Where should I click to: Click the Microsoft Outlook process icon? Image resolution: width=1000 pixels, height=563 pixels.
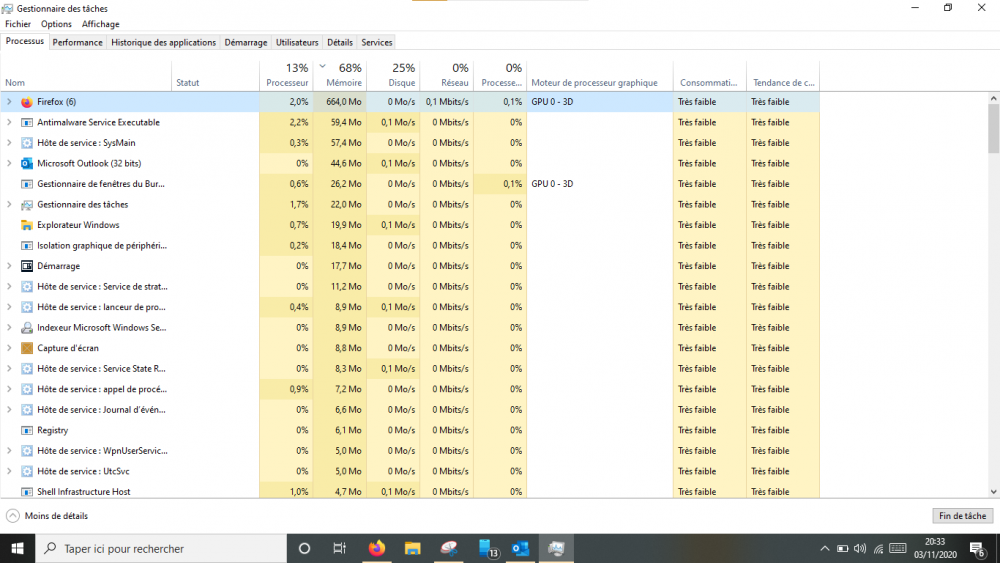click(x=27, y=163)
